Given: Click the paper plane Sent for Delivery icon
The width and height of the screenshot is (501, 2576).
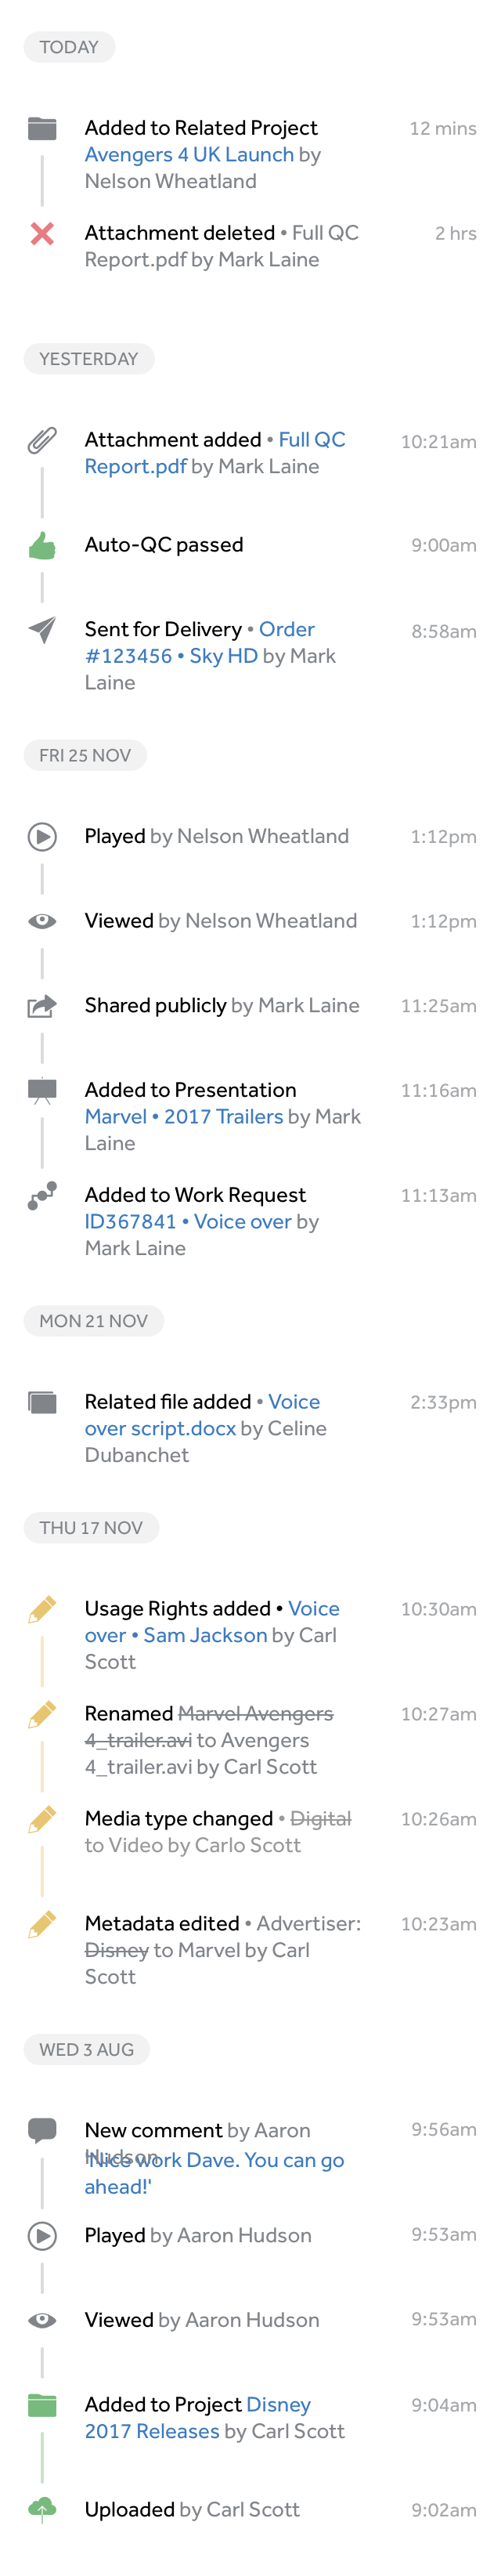Looking at the screenshot, I should pyautogui.click(x=42, y=630).
